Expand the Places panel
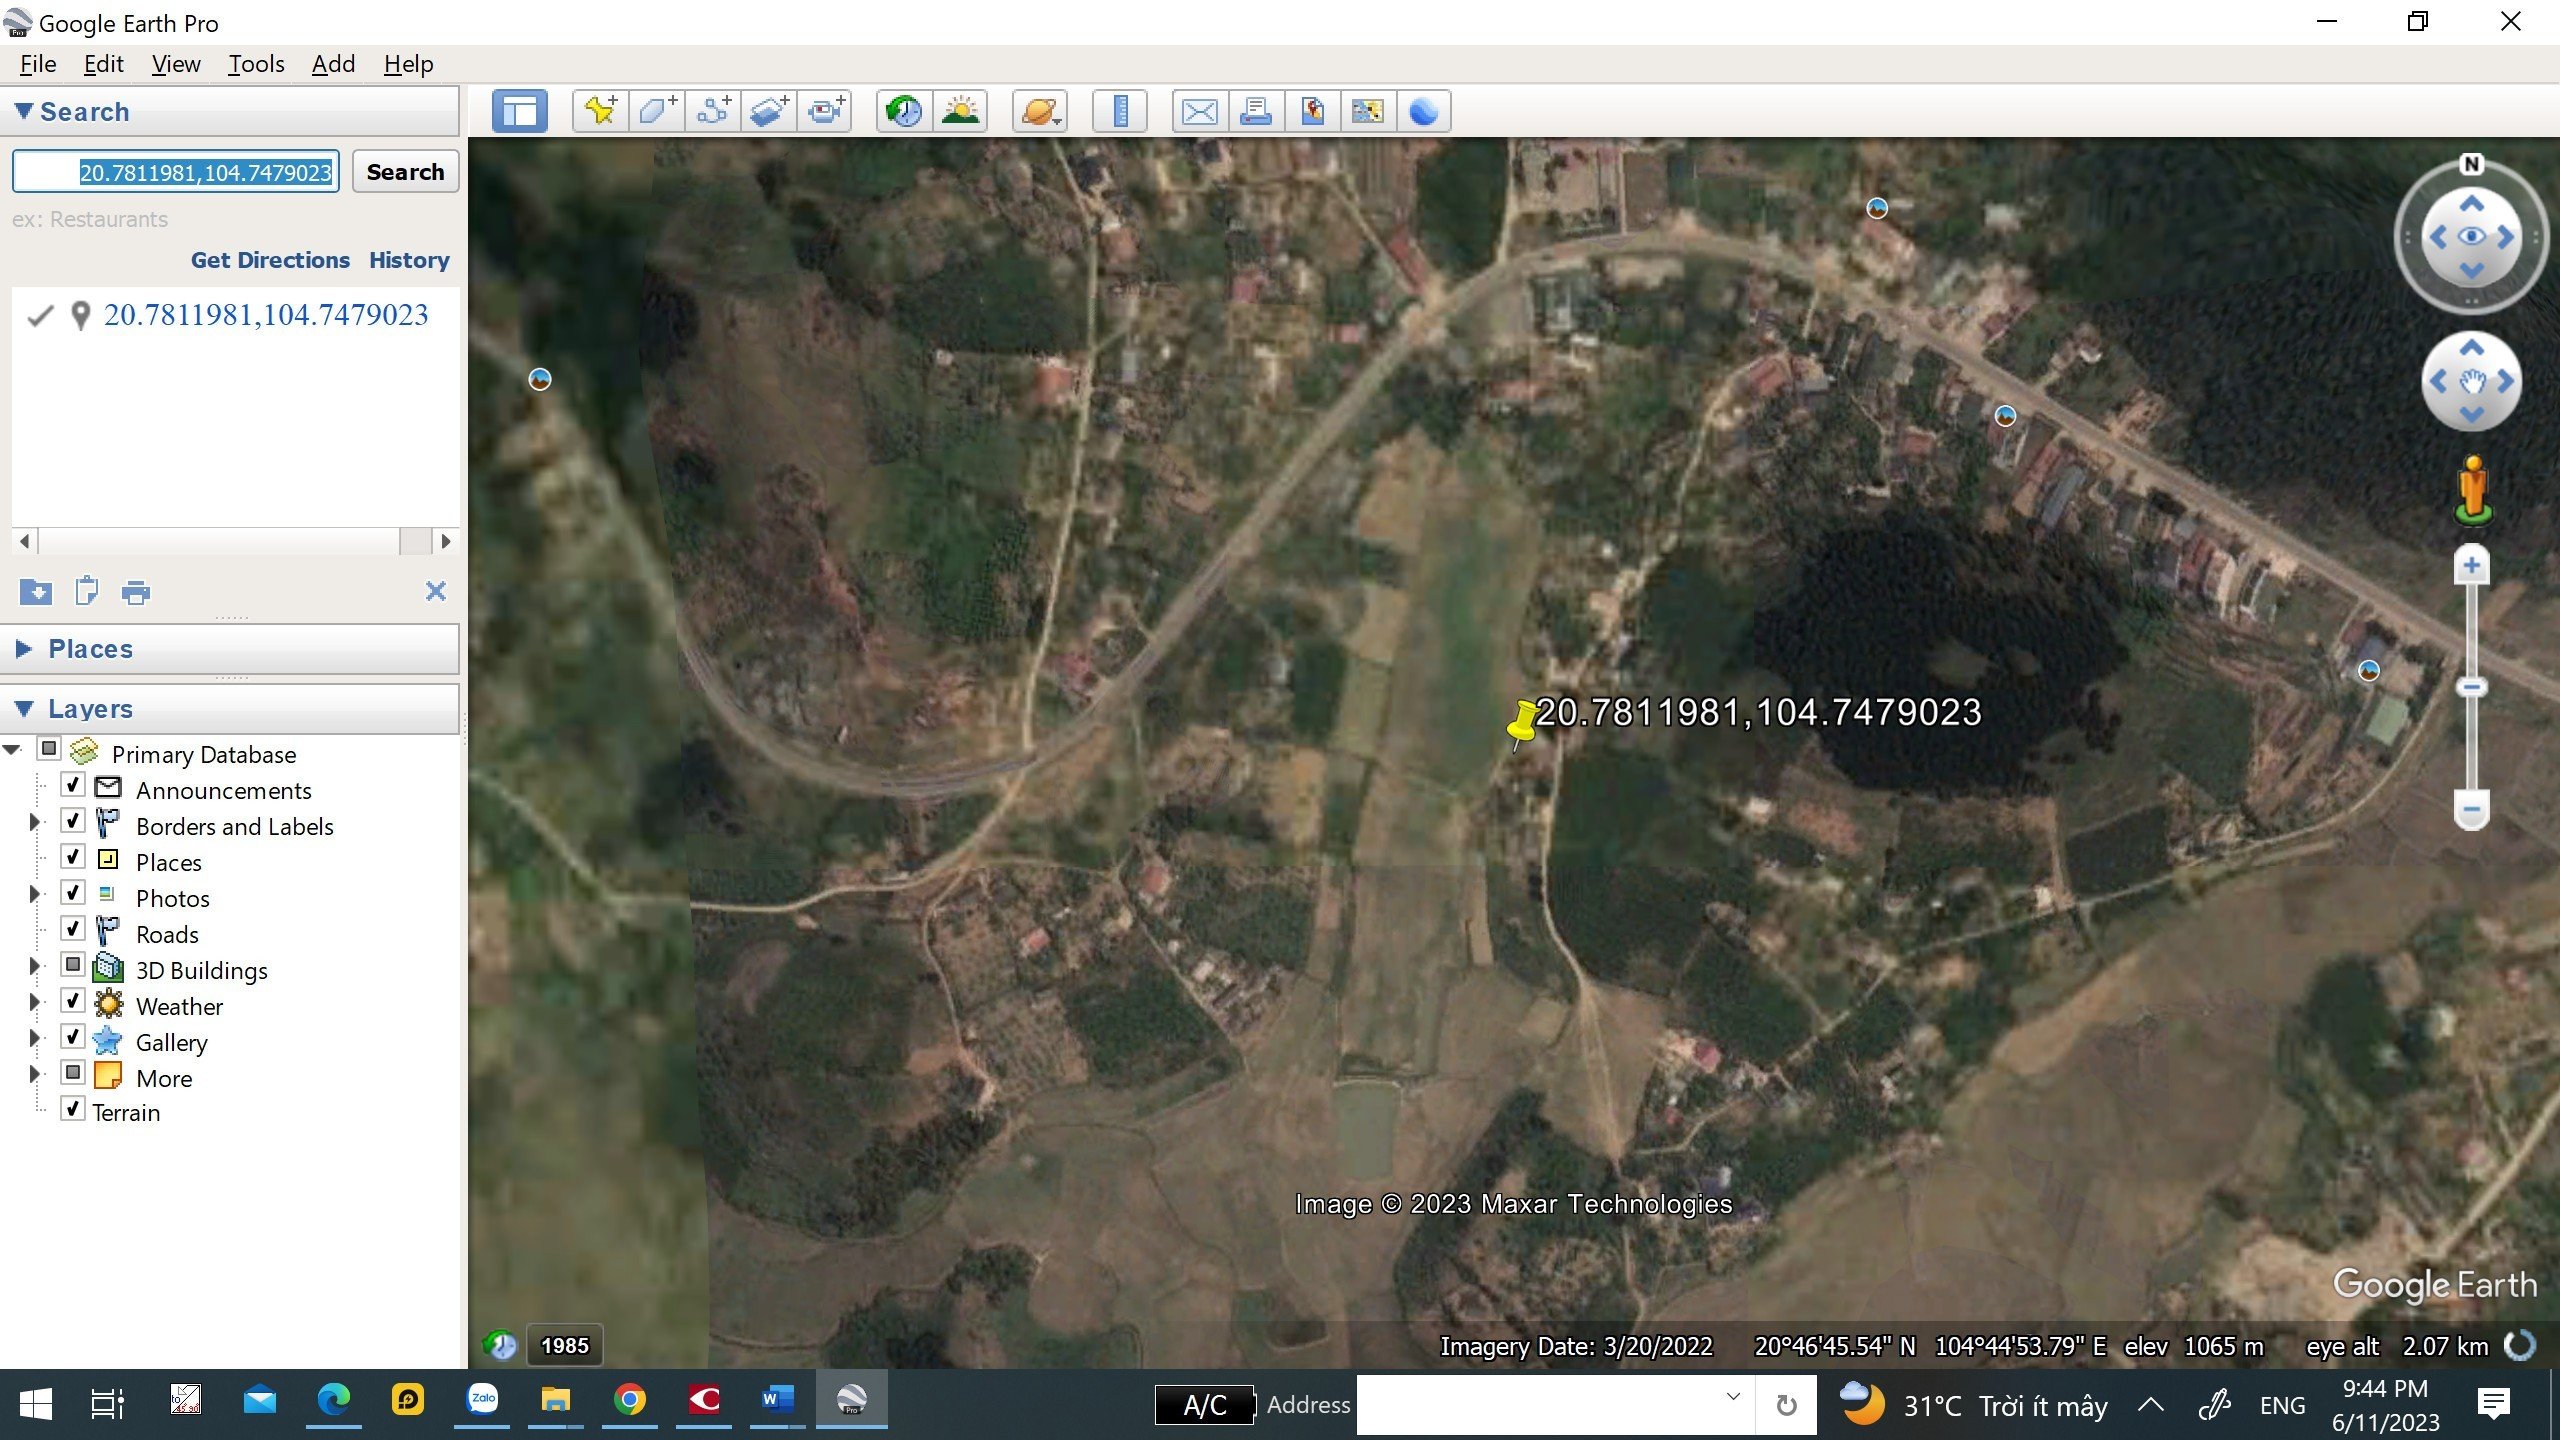The height and width of the screenshot is (1440, 2560). click(24, 649)
